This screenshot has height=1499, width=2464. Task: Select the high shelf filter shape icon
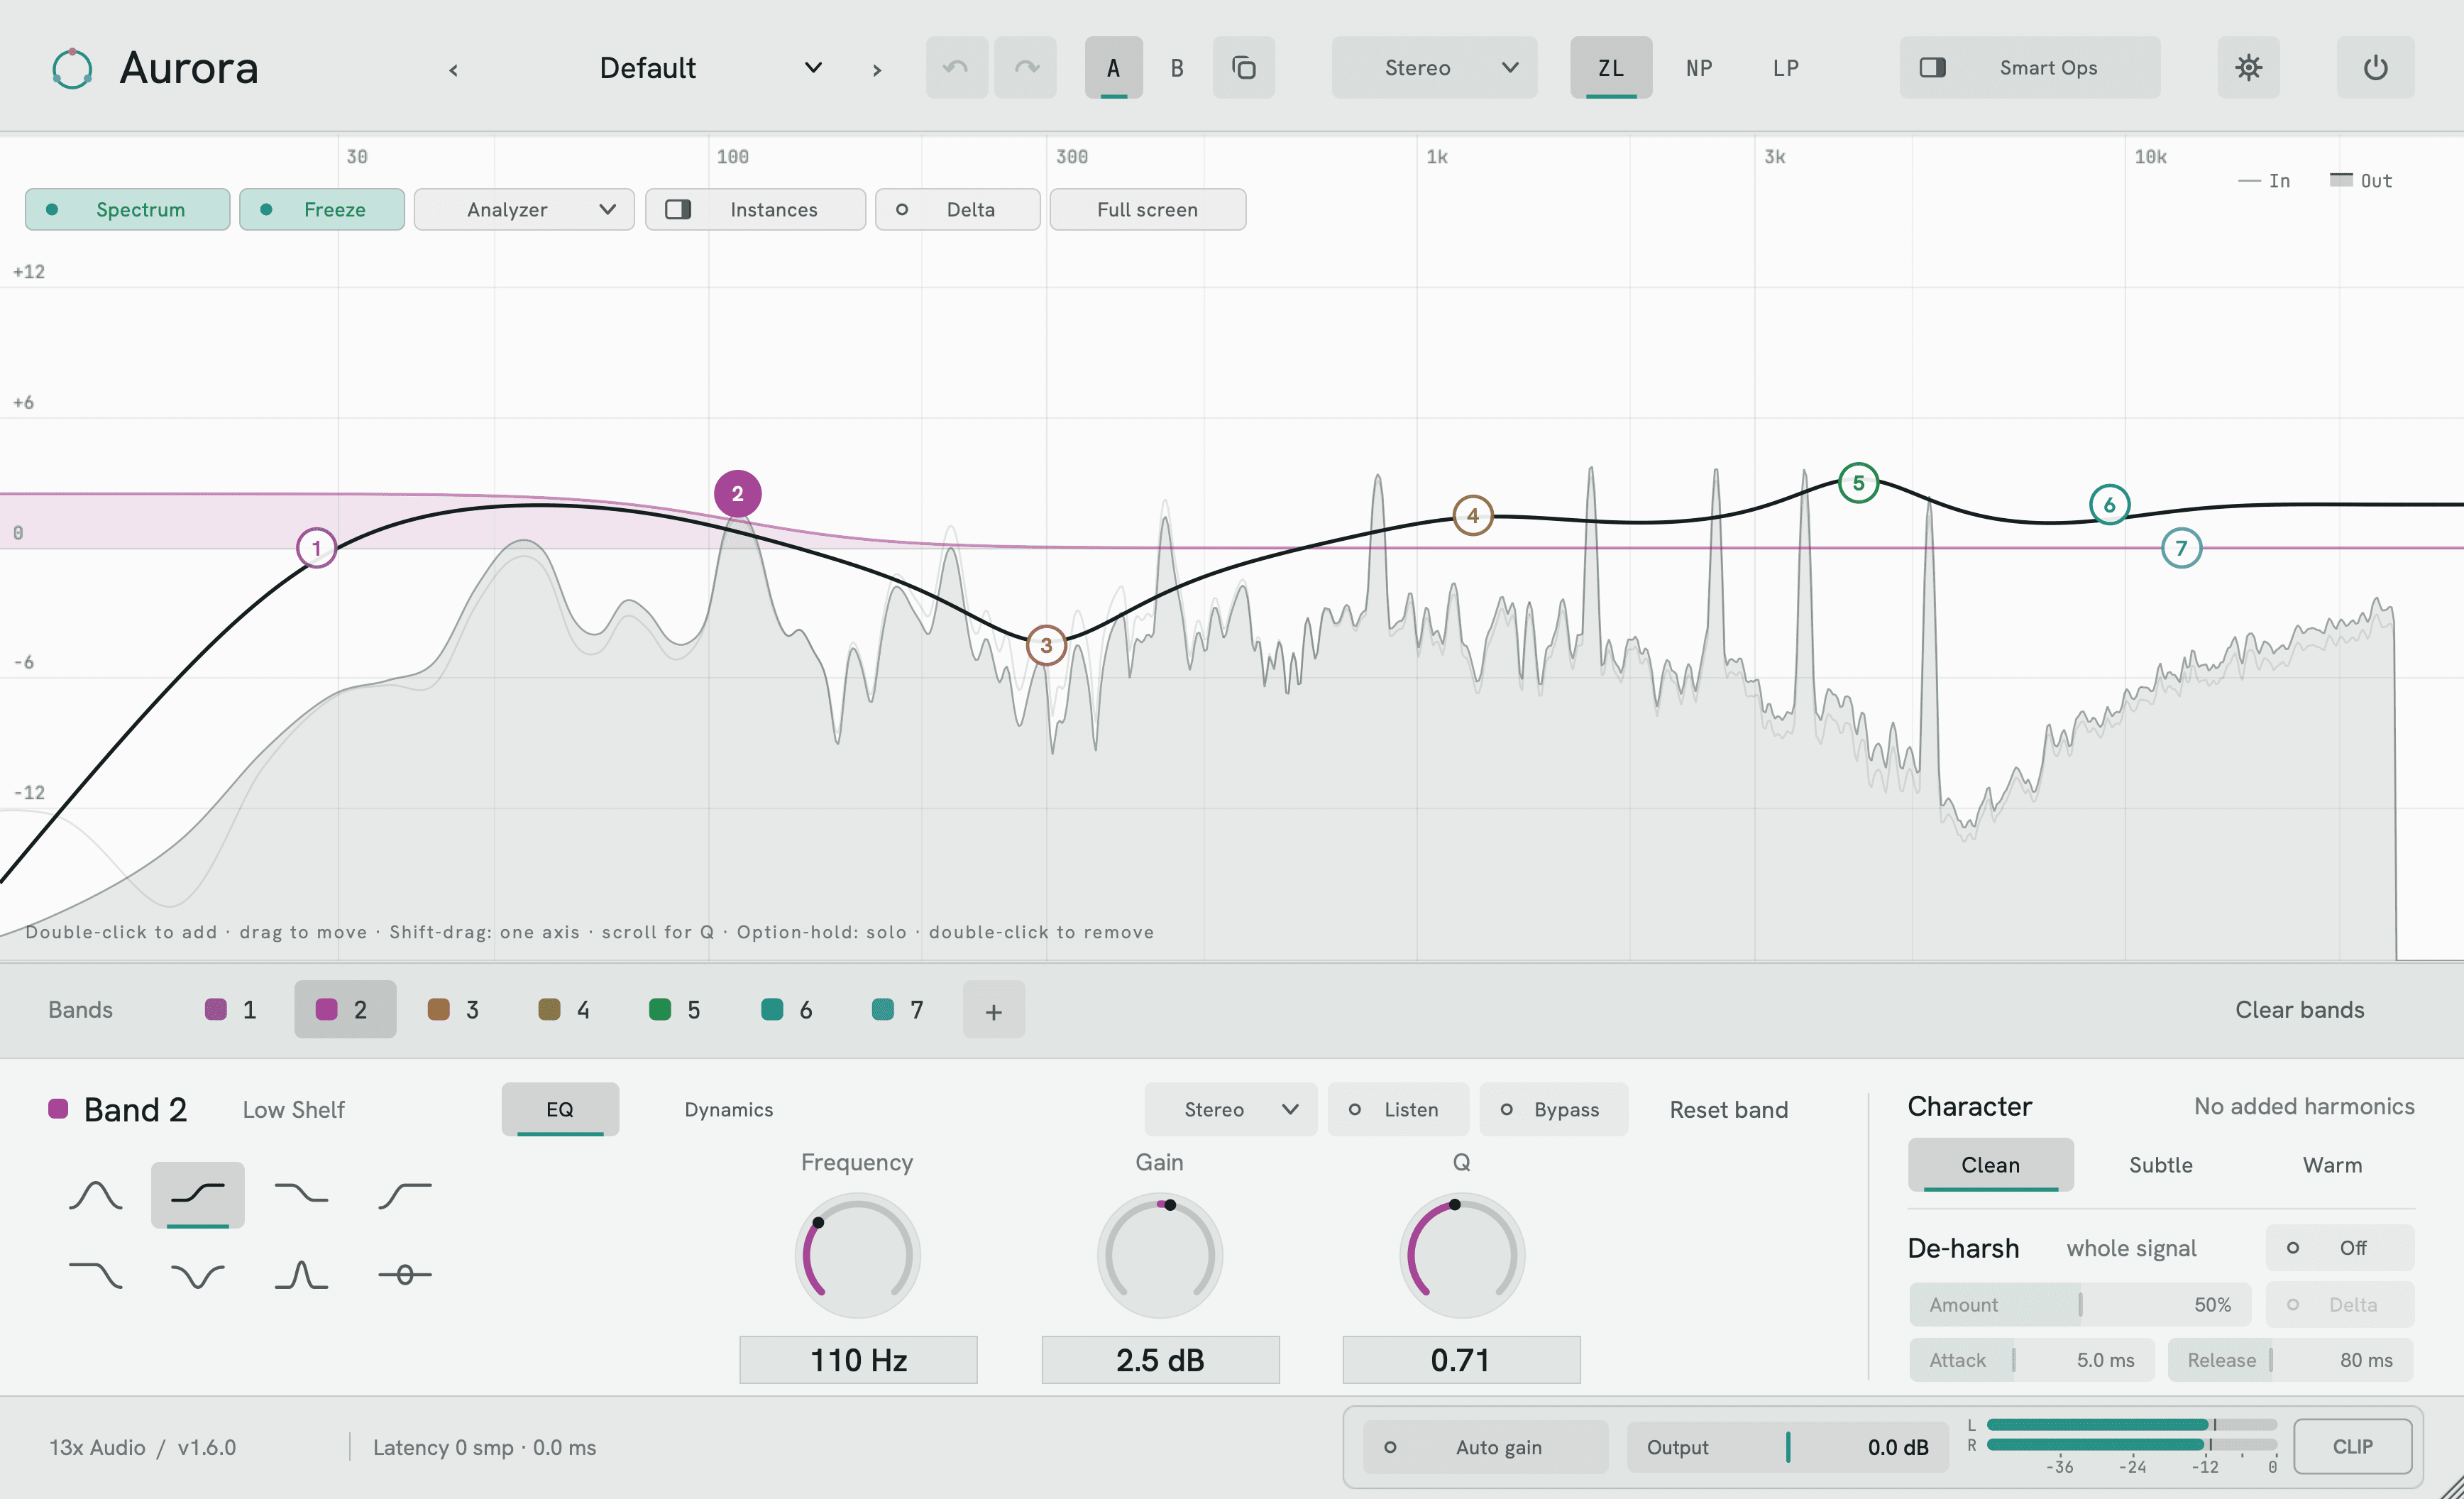pos(301,1194)
